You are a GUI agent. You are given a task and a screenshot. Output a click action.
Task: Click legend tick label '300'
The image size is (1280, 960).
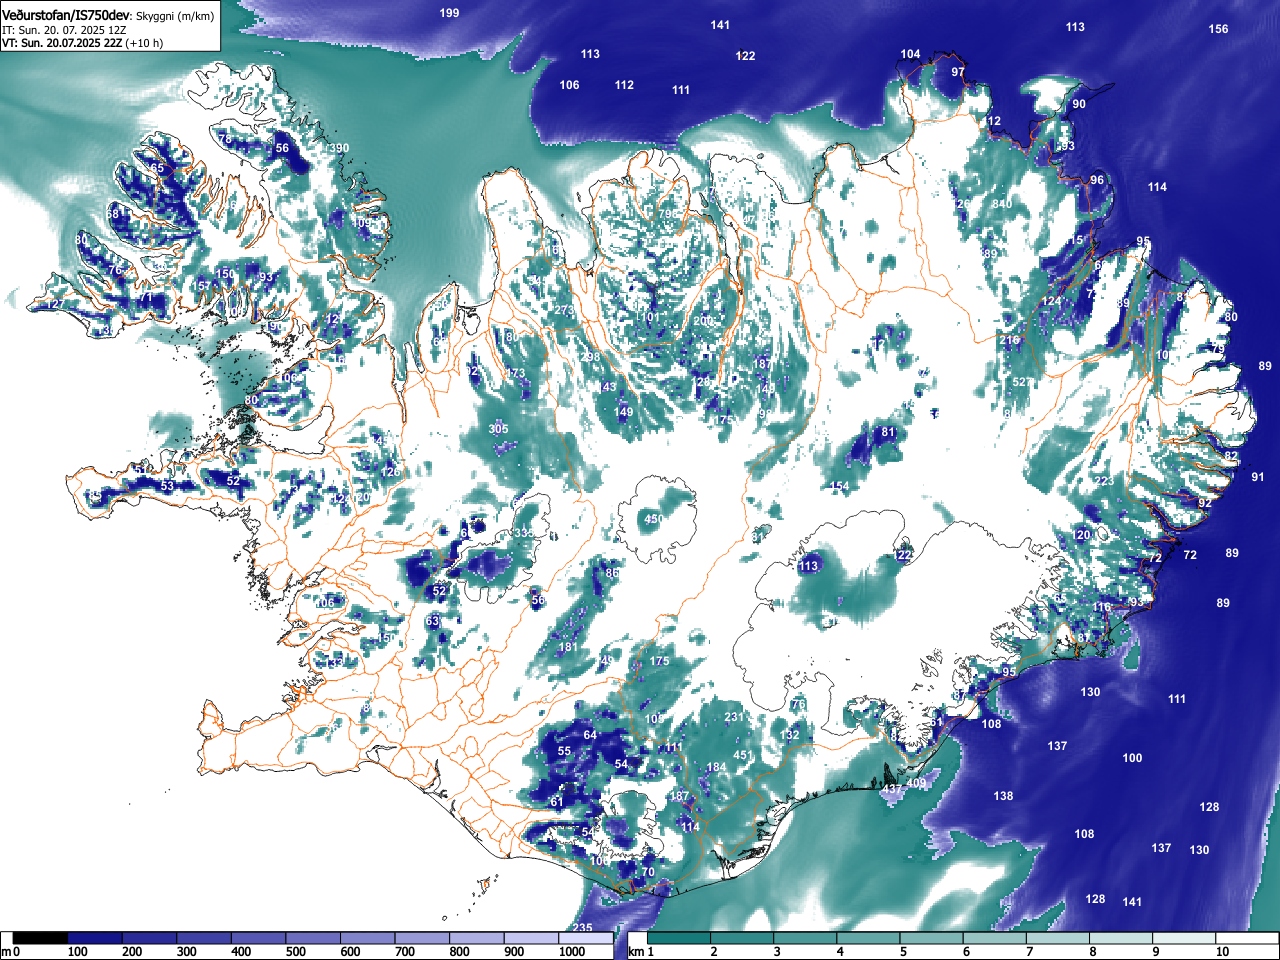(x=186, y=952)
